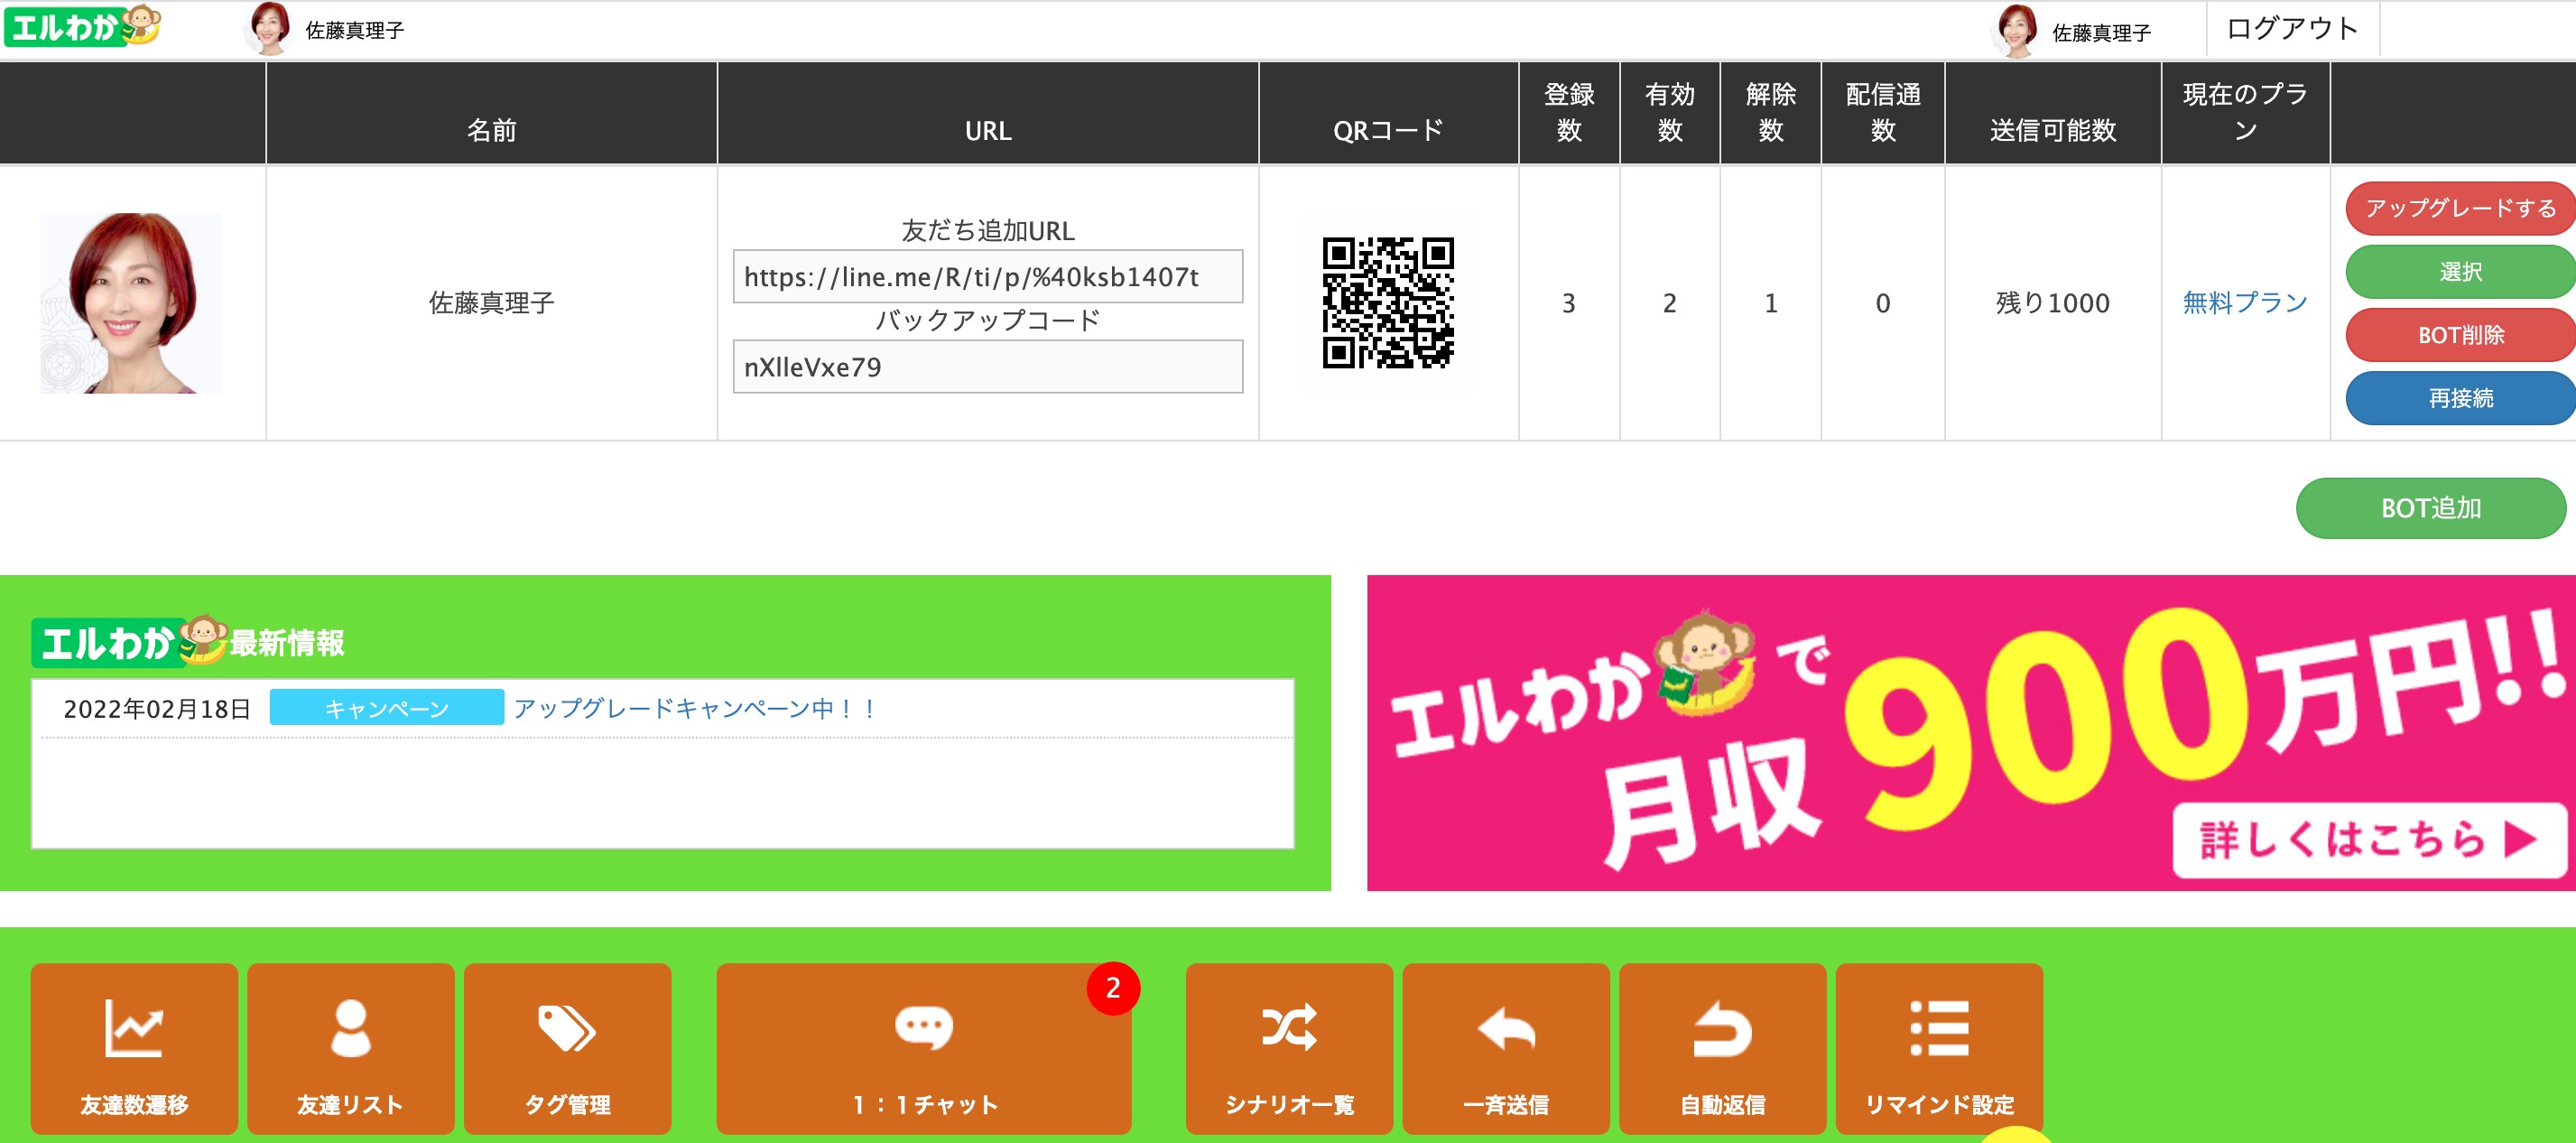Click the green 選択 button
2576x1143 pixels.
coord(2460,271)
